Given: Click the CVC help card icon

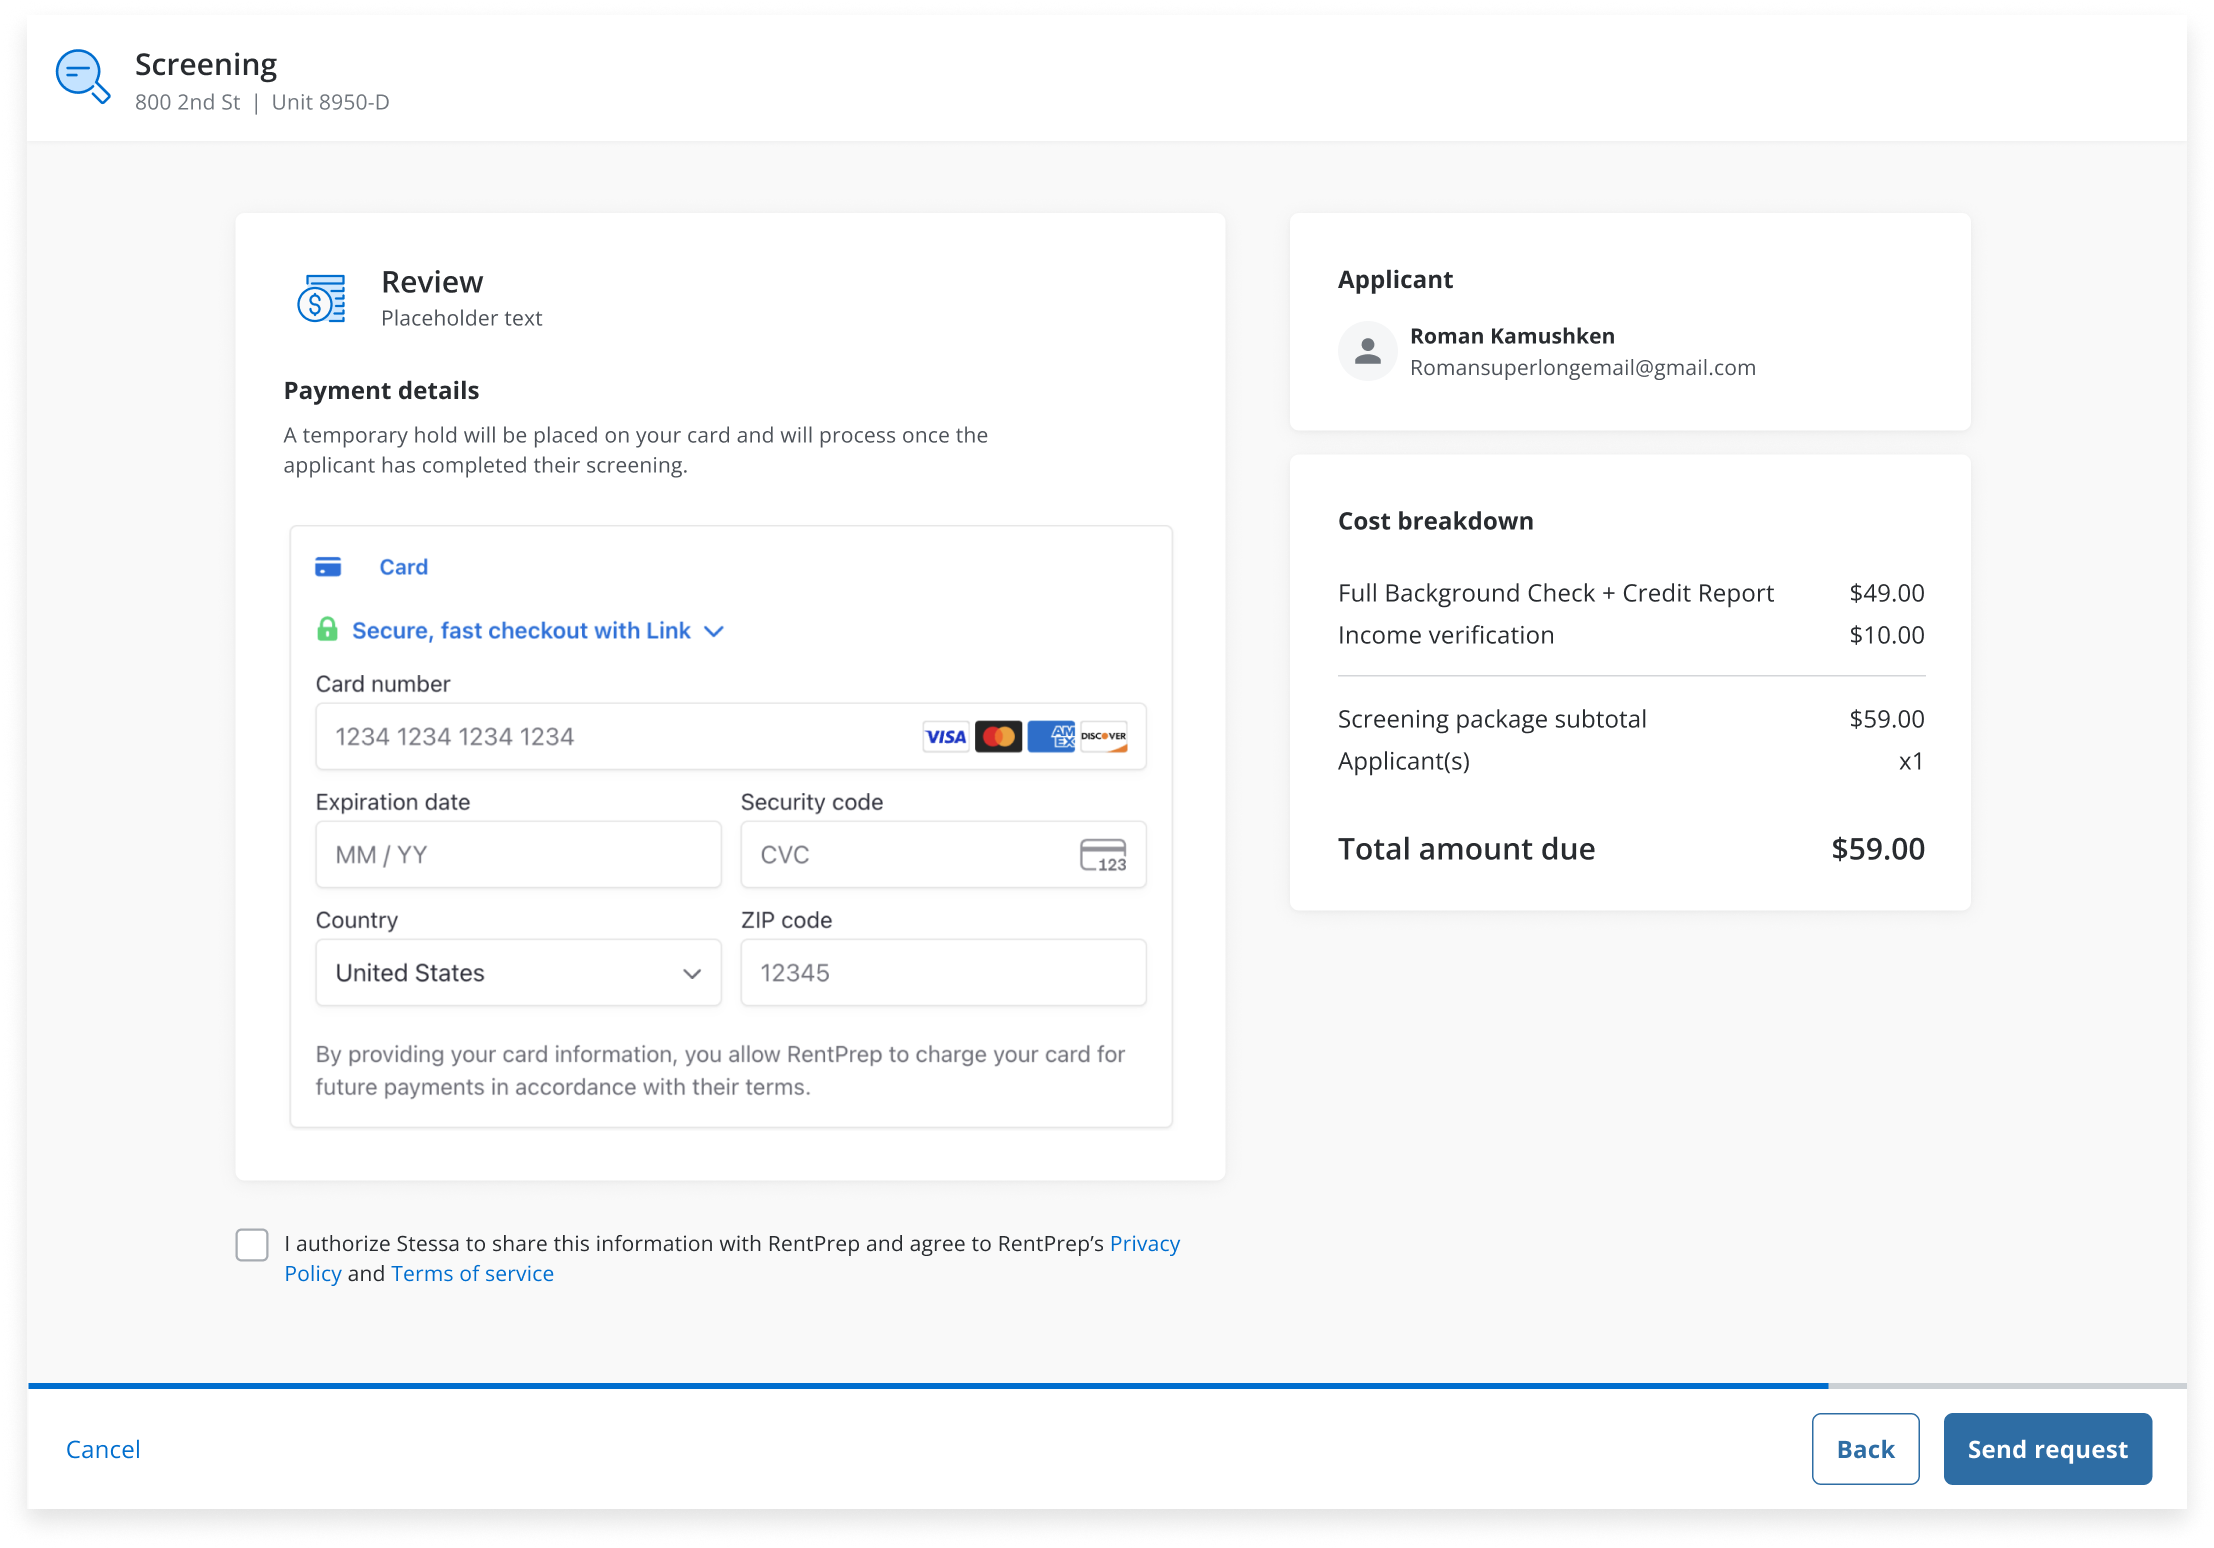Looking at the screenshot, I should coord(1103,856).
